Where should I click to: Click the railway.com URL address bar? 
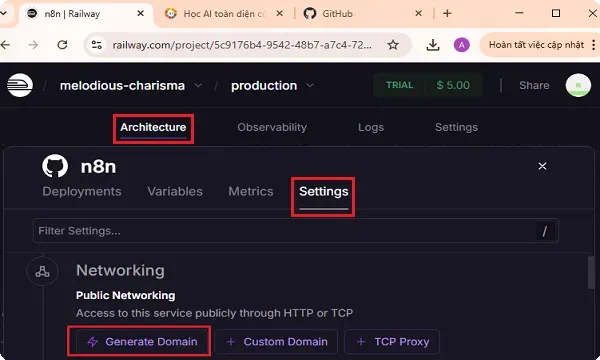pyautogui.click(x=242, y=45)
